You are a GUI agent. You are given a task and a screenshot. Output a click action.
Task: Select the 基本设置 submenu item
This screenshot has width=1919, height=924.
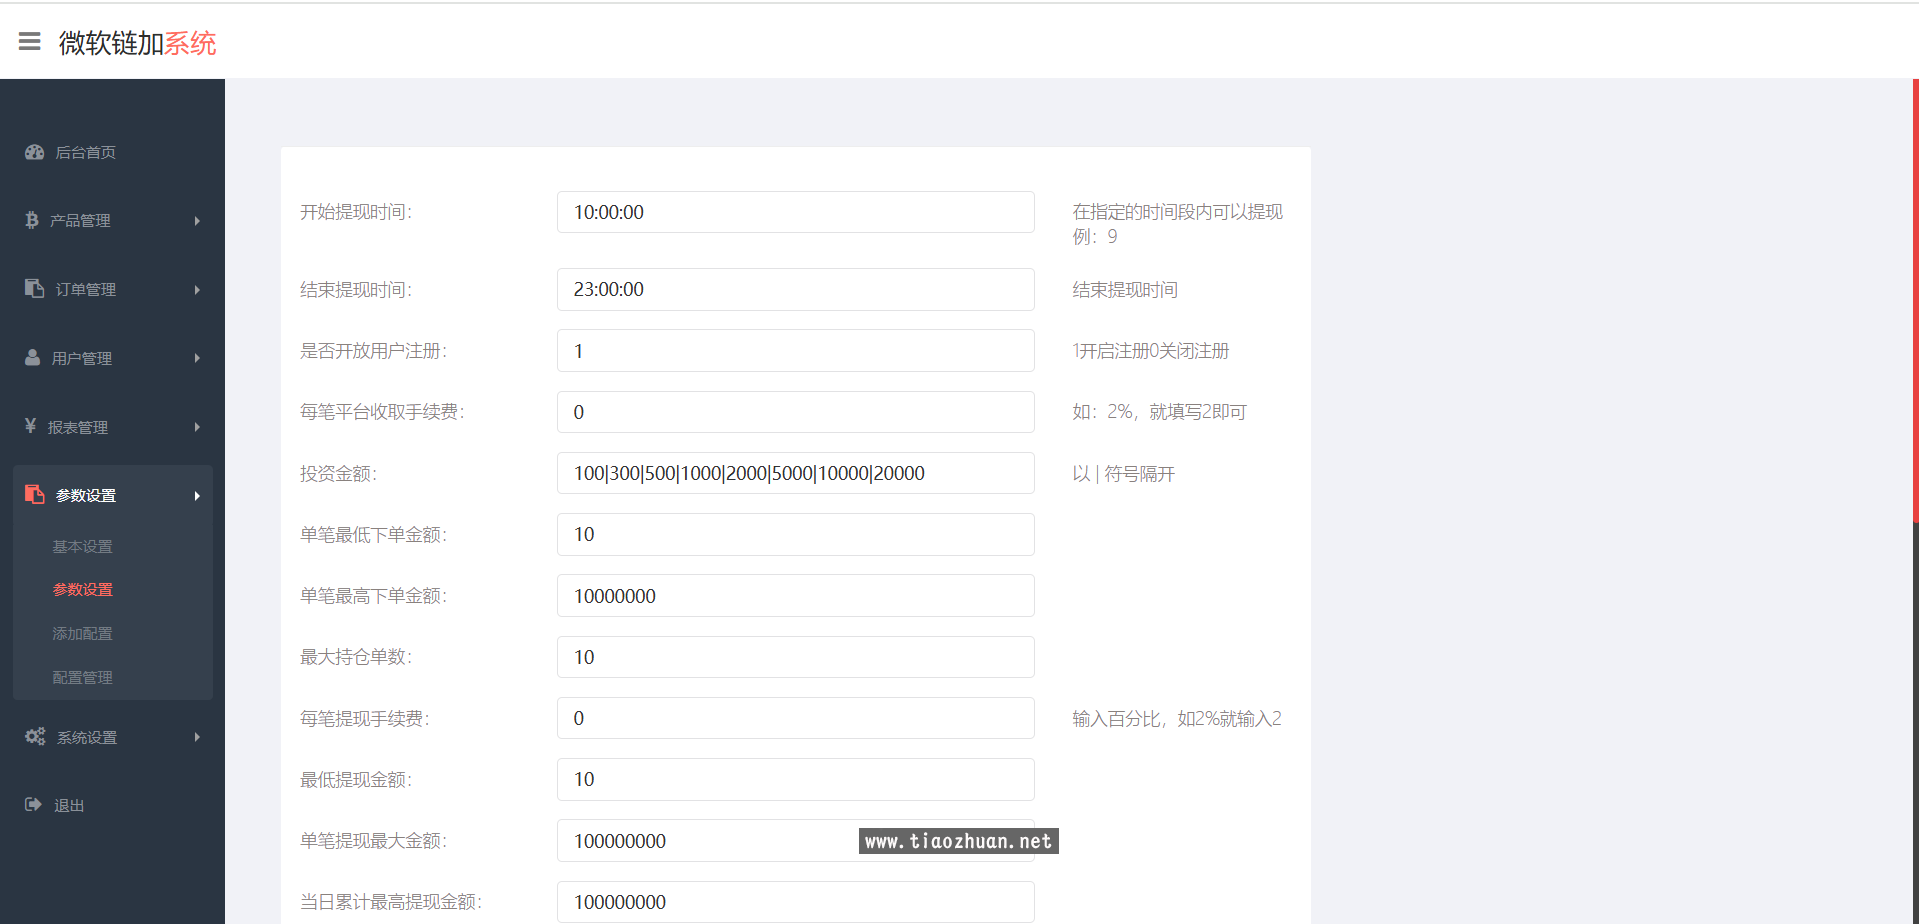coord(82,547)
